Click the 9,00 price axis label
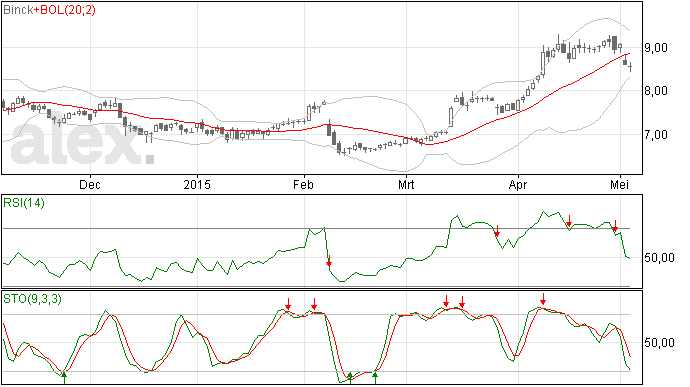Viewport: 690px width, 387px height. (656, 48)
